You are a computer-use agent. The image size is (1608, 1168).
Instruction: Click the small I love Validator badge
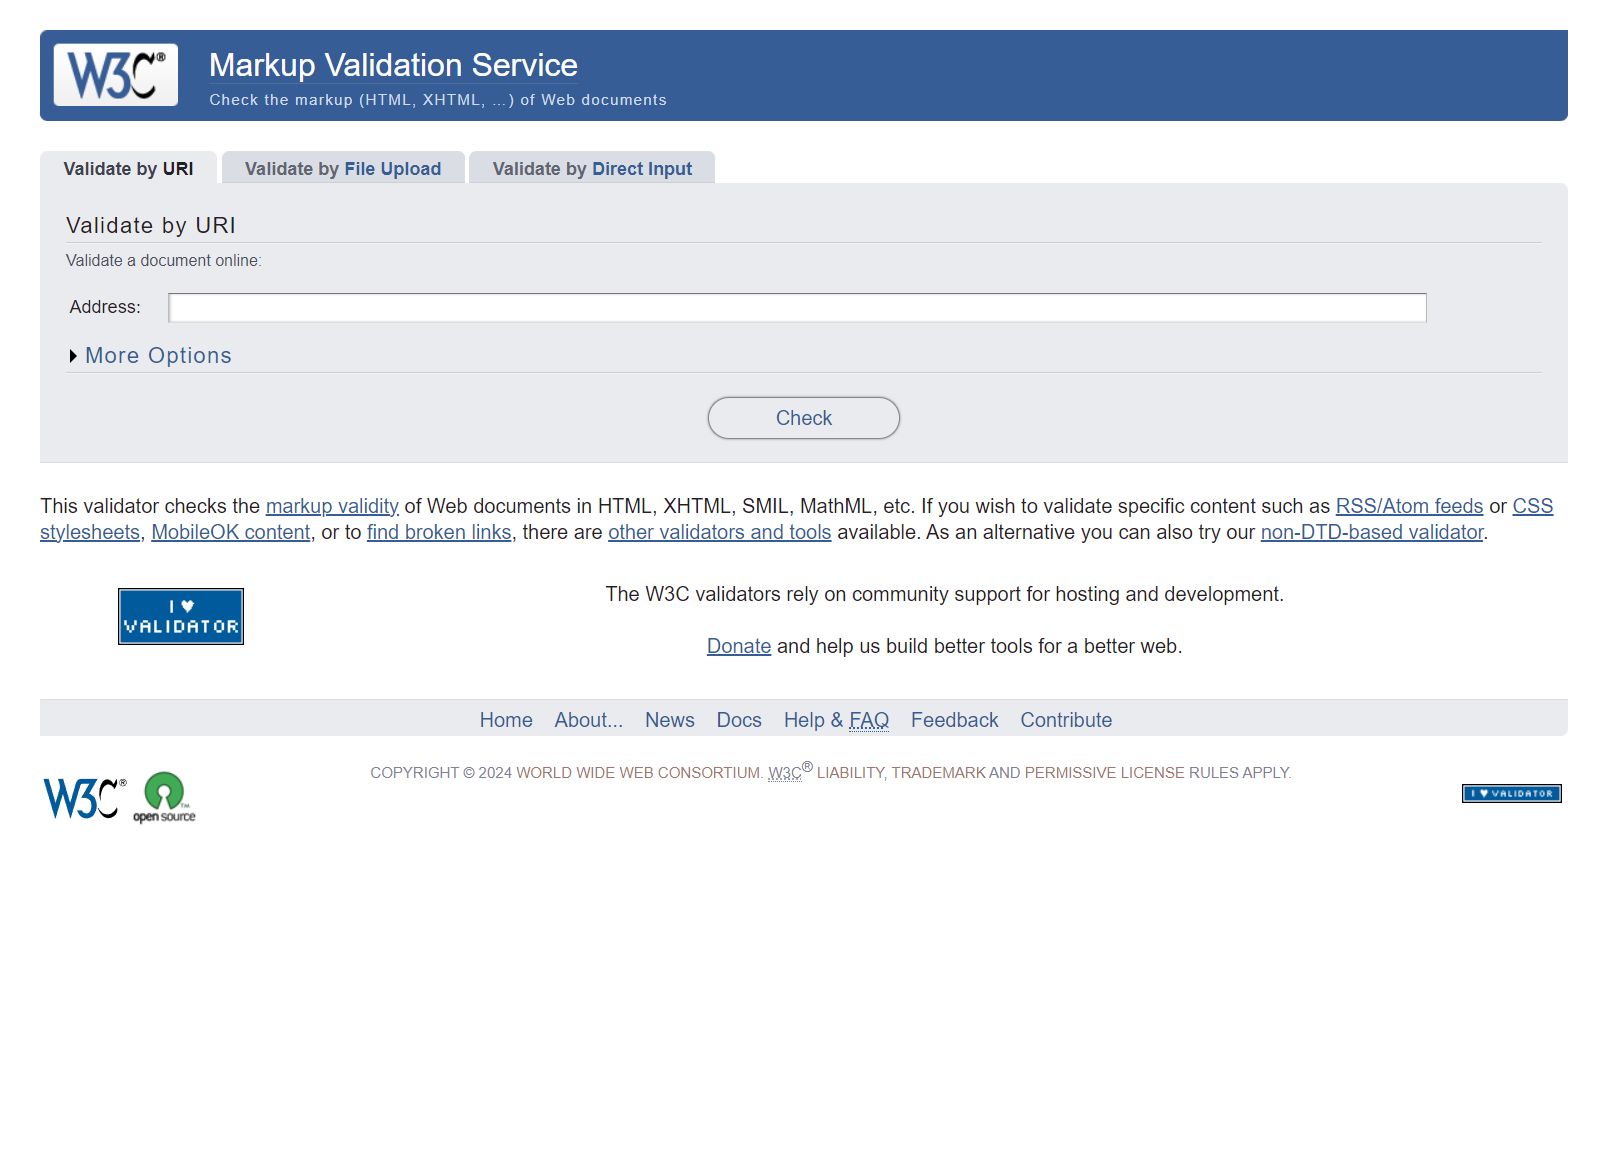(x=1511, y=793)
